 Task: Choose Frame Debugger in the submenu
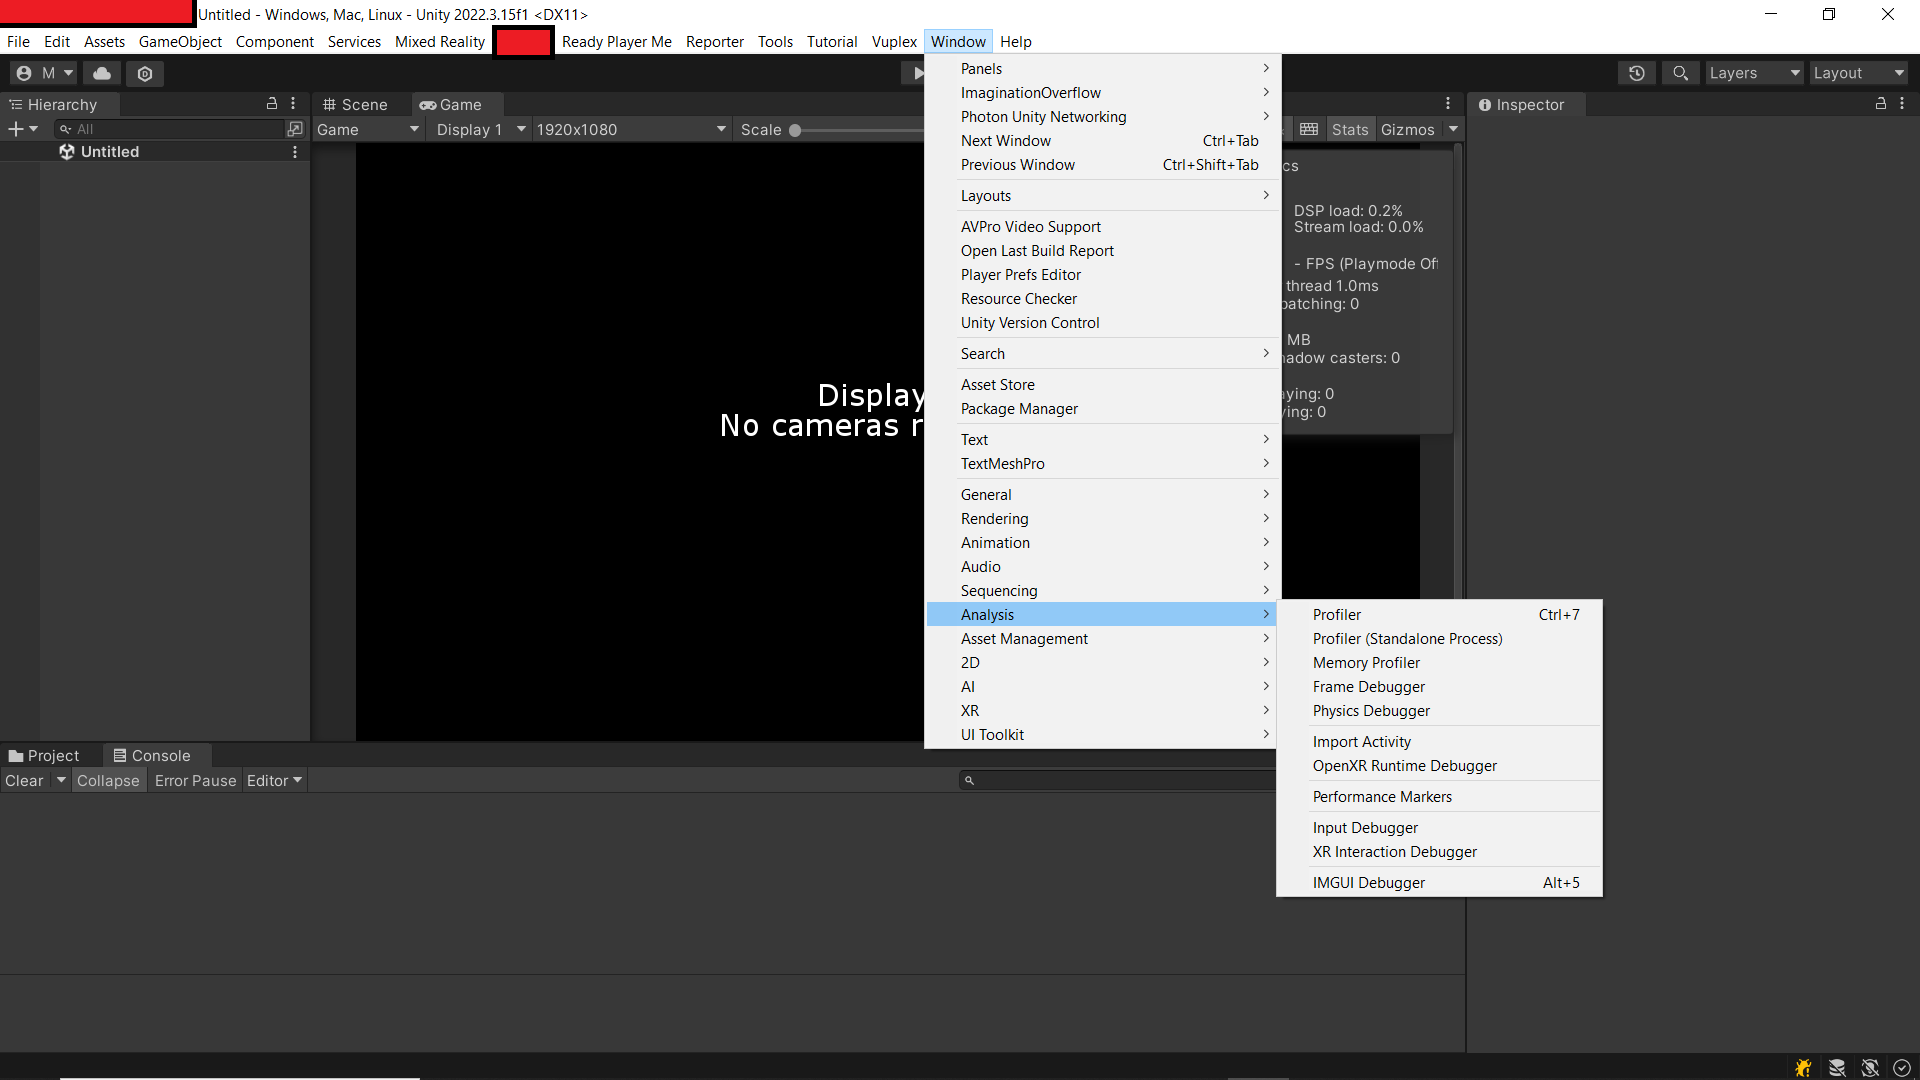tap(1368, 687)
